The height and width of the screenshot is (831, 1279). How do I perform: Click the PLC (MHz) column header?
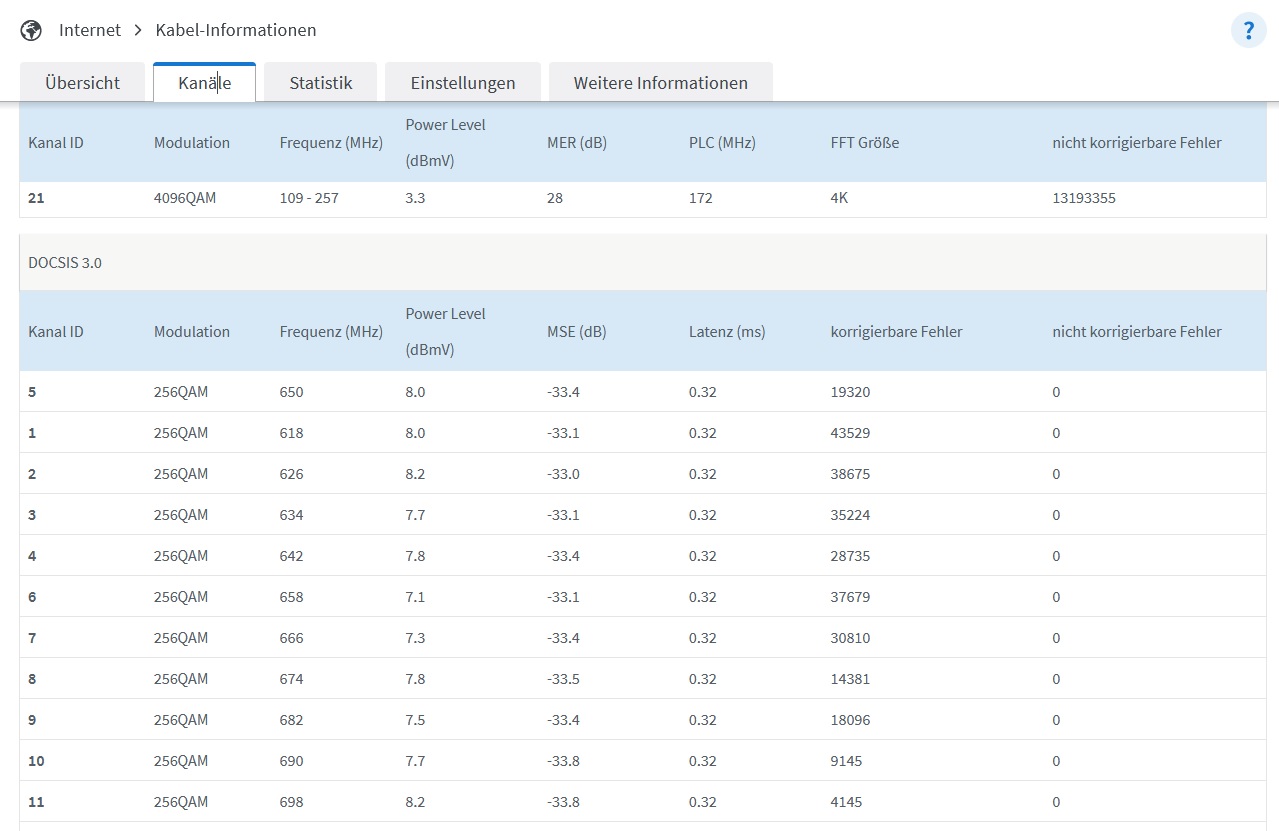(722, 143)
